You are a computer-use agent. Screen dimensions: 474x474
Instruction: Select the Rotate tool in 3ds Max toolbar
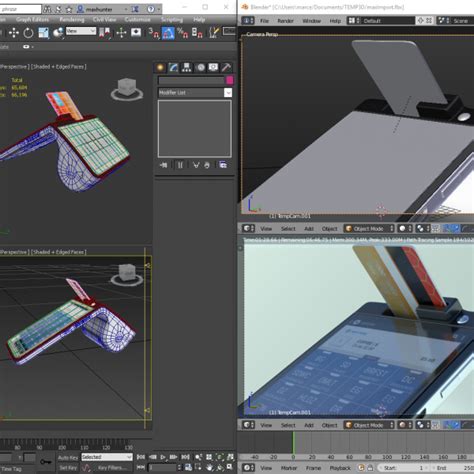pyautogui.click(x=28, y=33)
